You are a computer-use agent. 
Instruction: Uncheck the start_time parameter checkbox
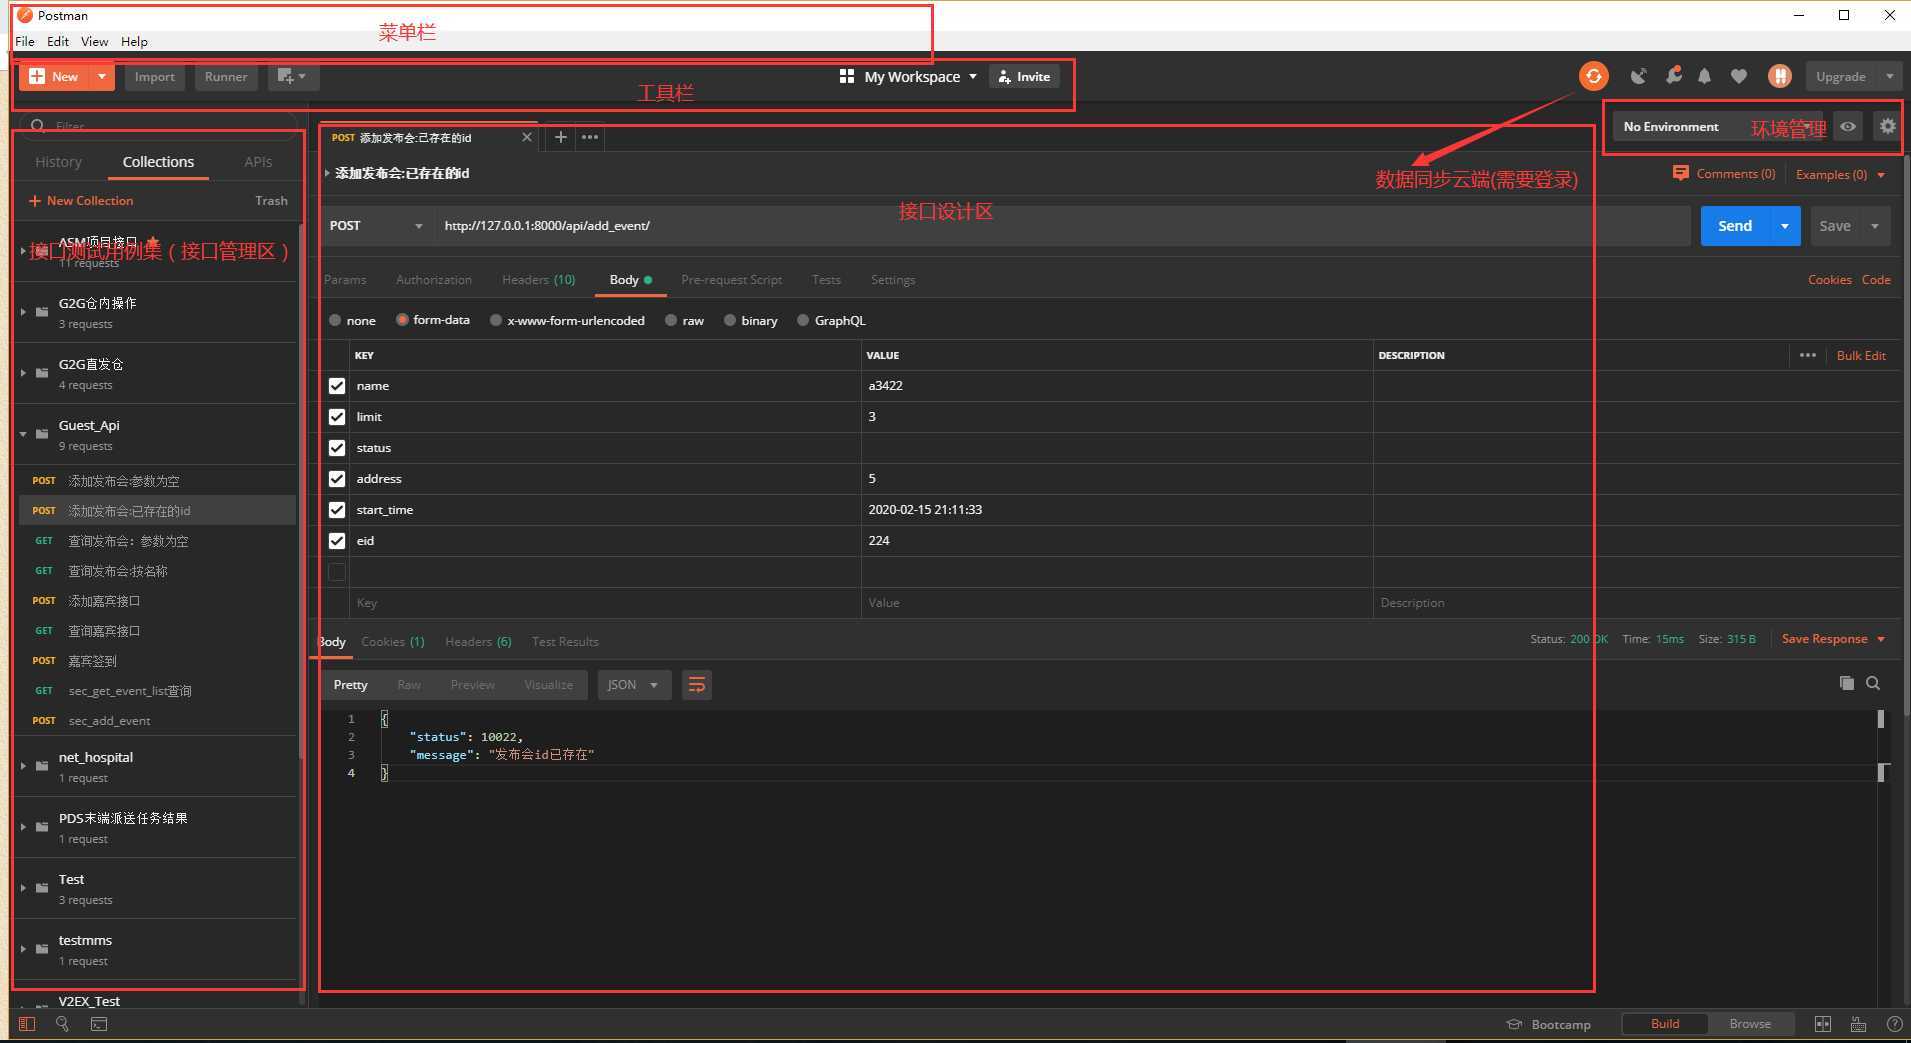pyautogui.click(x=337, y=510)
